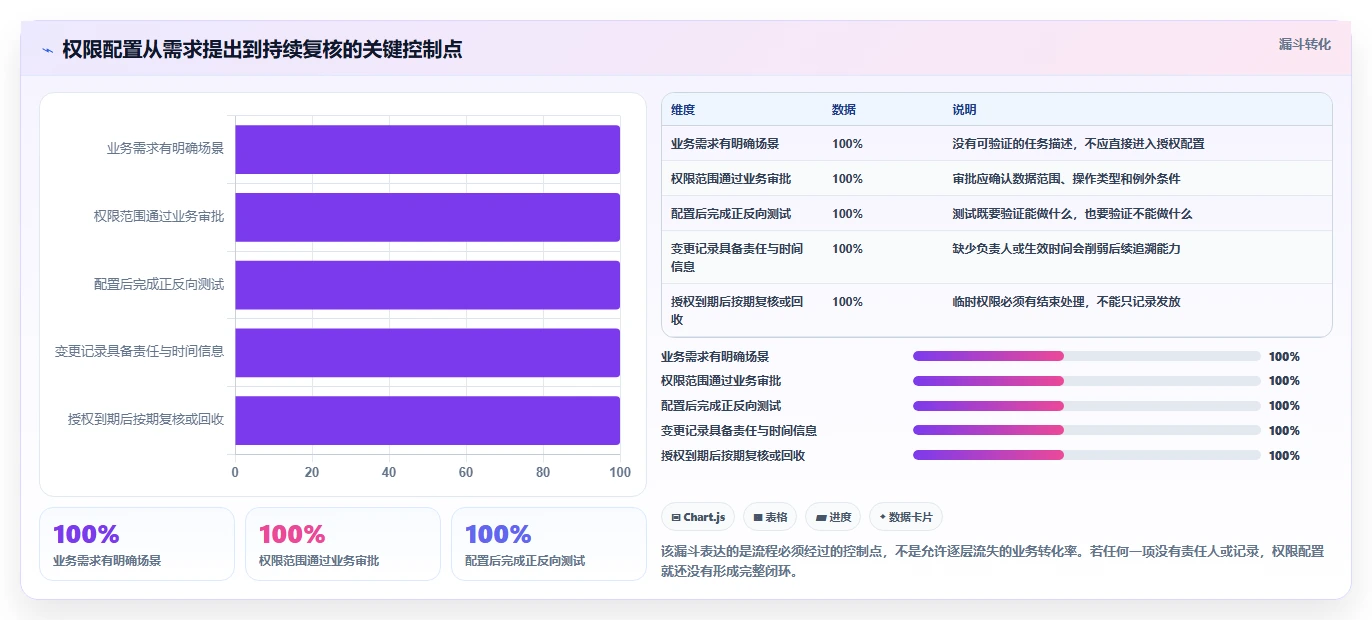Click progress bar for 业务需求有明确场景

pos(1087,356)
